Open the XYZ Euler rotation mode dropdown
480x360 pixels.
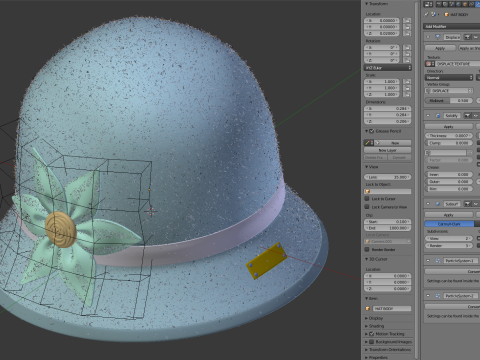(x=388, y=68)
